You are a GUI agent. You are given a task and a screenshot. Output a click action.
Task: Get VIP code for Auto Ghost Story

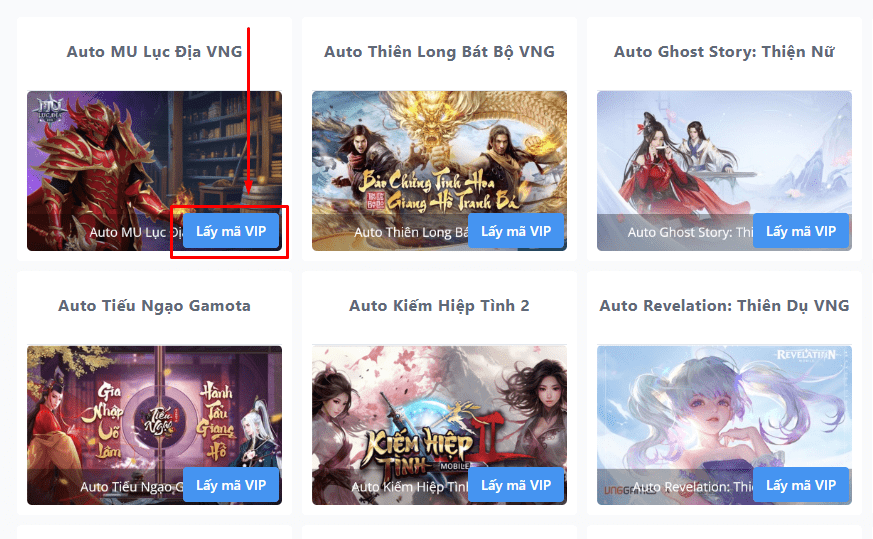click(x=801, y=231)
